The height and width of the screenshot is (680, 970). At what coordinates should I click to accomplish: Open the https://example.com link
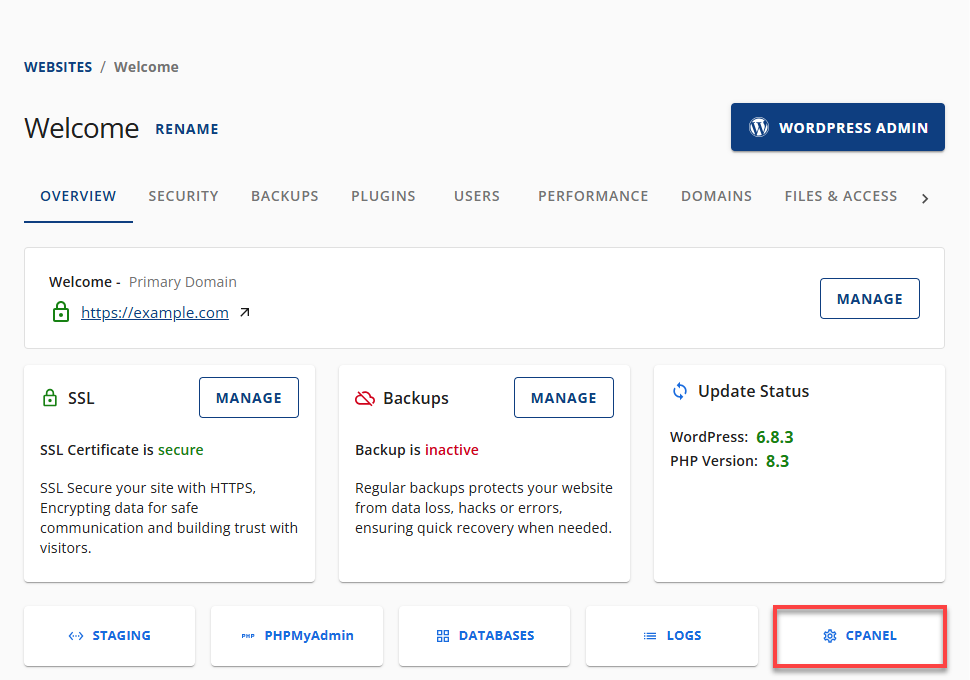[155, 313]
